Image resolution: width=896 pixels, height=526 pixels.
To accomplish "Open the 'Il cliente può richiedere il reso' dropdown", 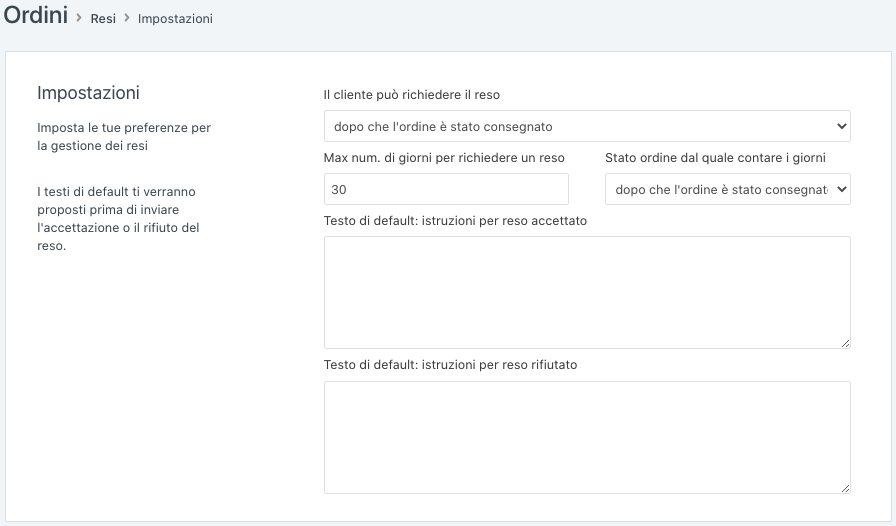I will [x=586, y=126].
